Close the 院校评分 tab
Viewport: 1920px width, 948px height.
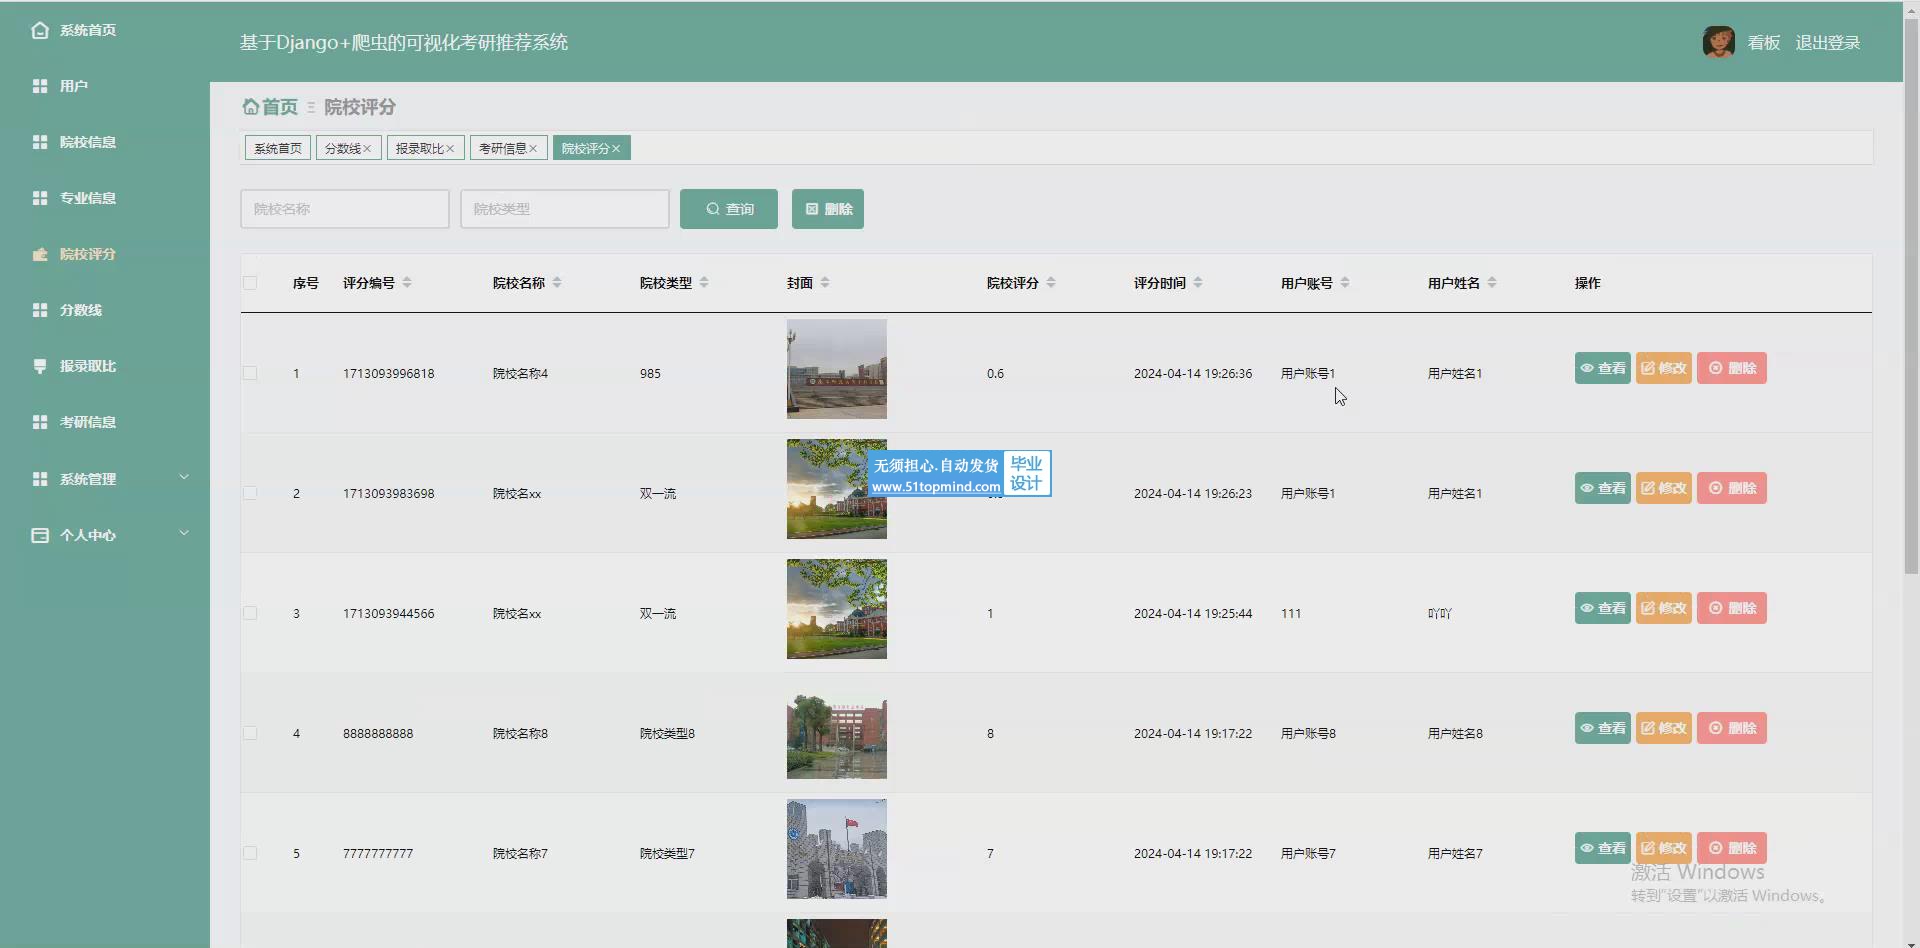tap(616, 149)
